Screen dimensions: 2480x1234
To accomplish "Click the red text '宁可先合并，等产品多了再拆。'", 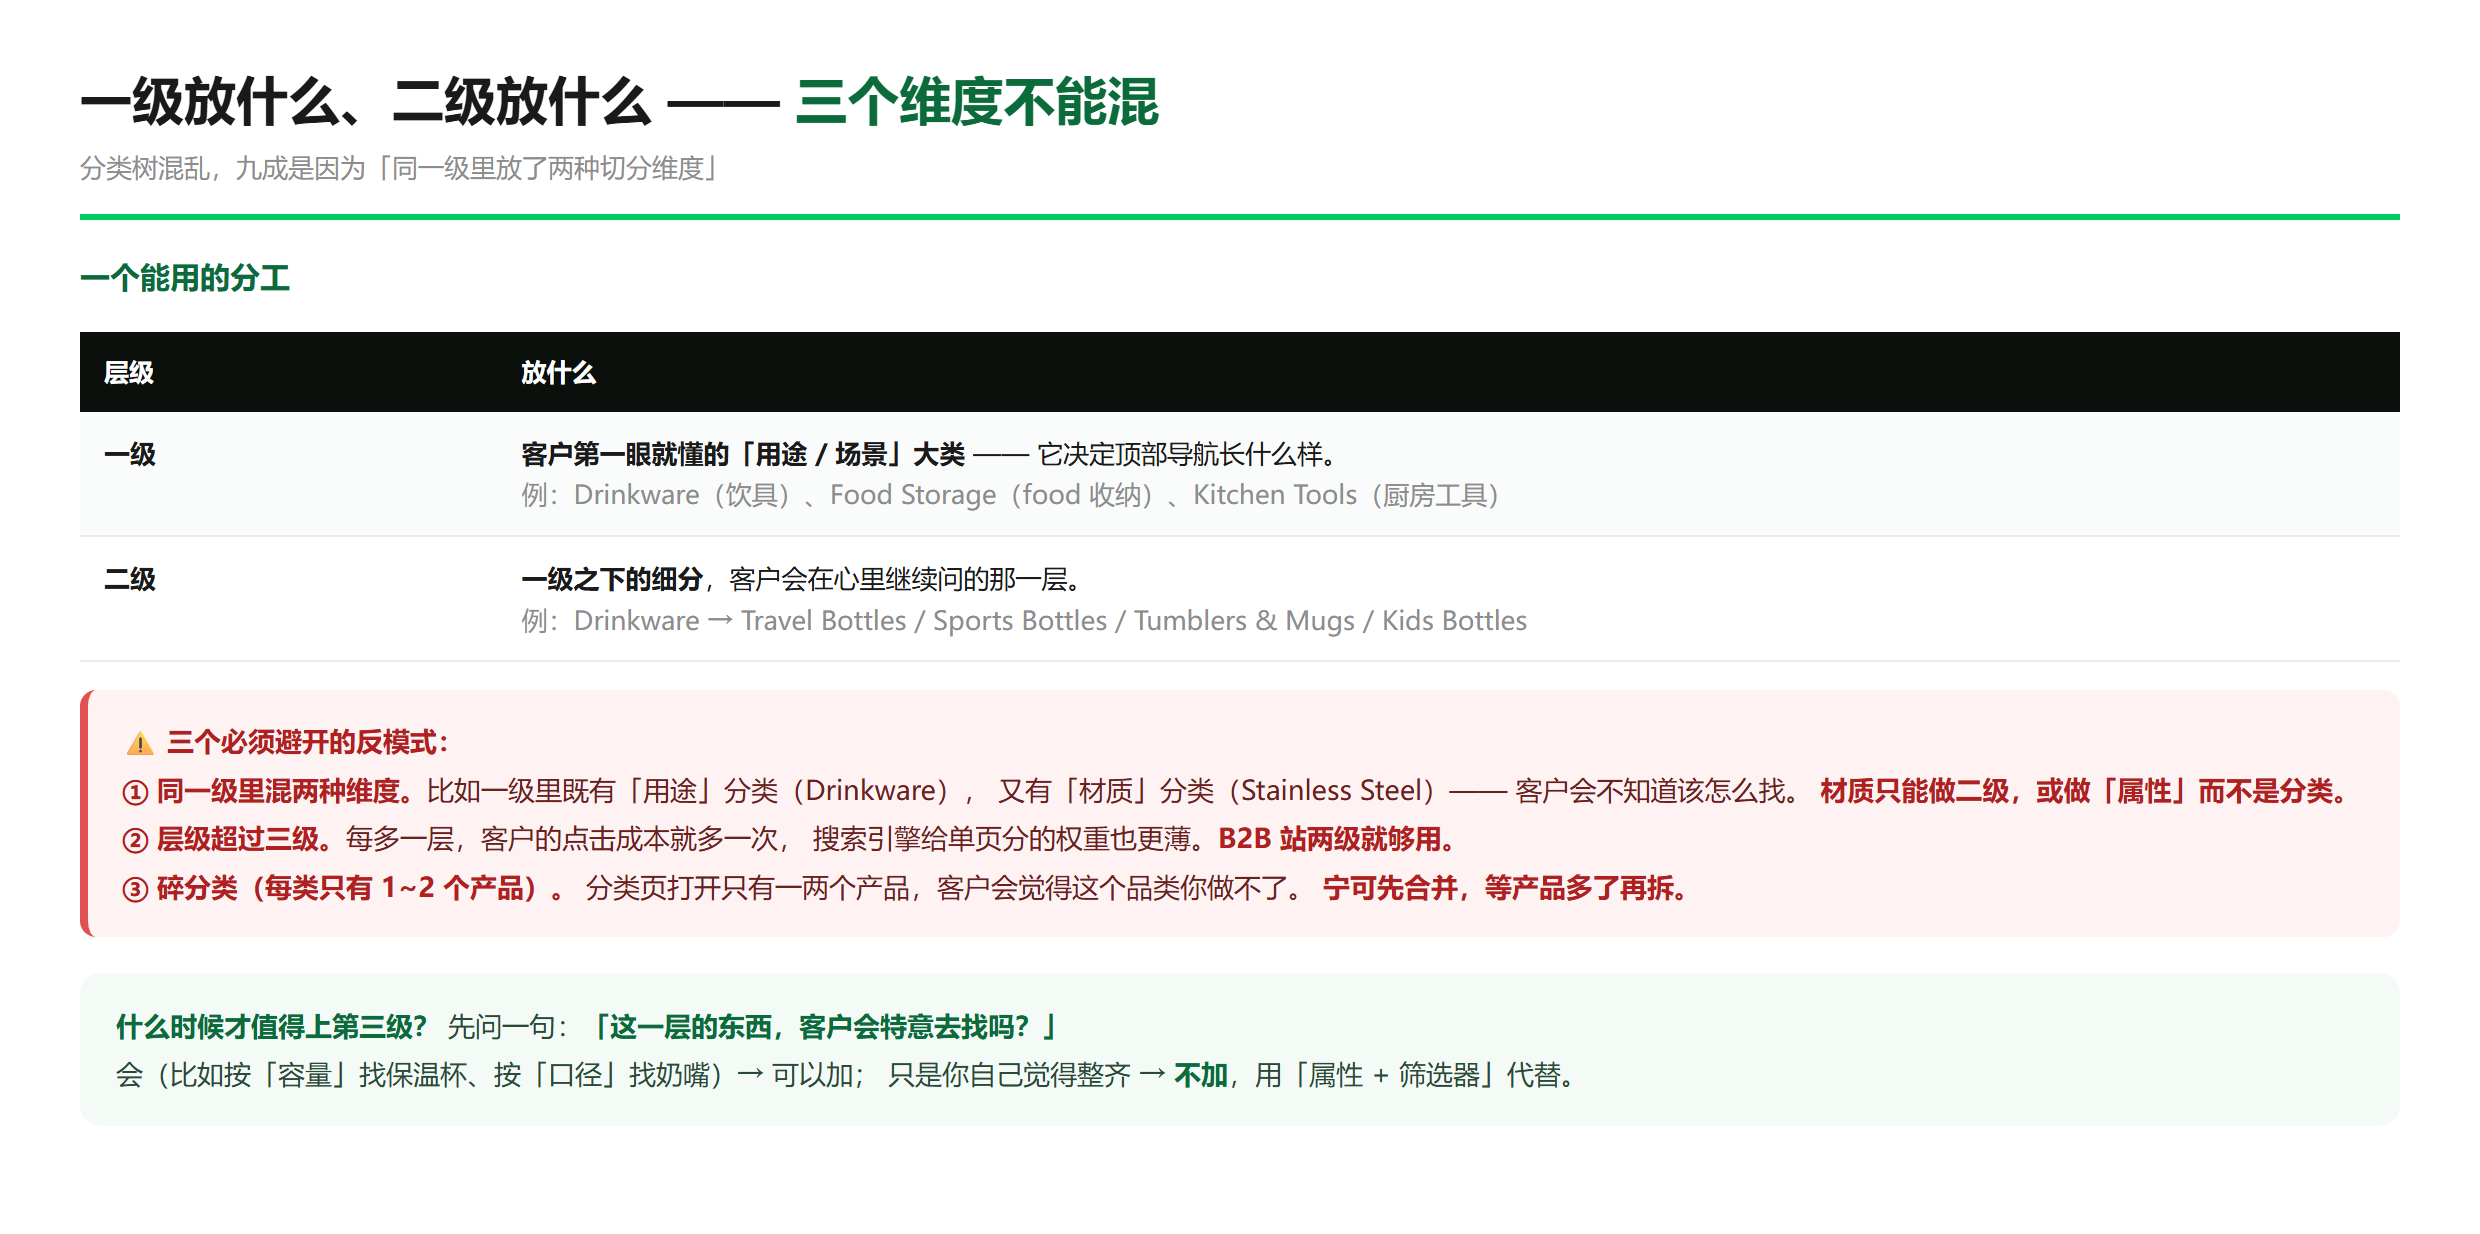I will tap(1508, 889).
